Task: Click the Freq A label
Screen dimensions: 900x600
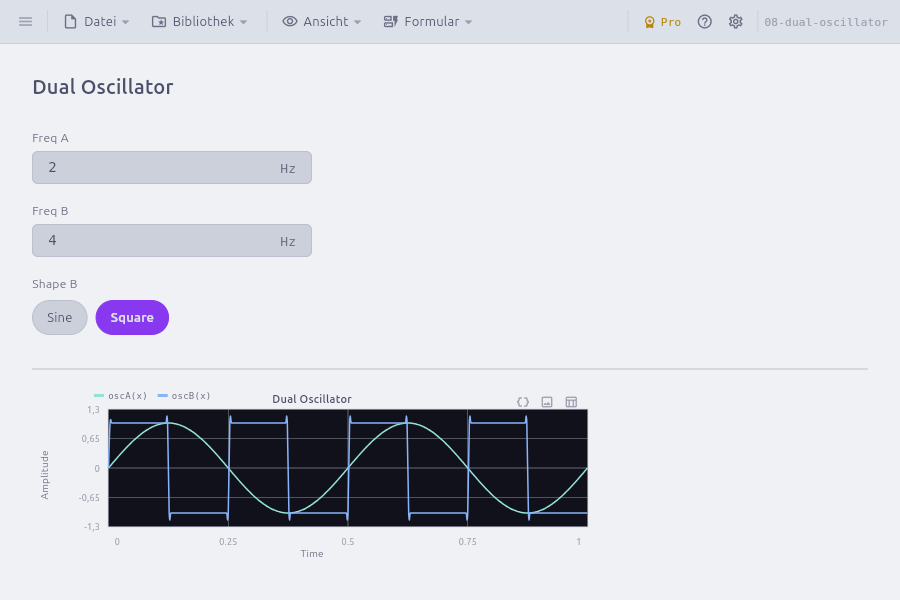Action: click(51, 138)
